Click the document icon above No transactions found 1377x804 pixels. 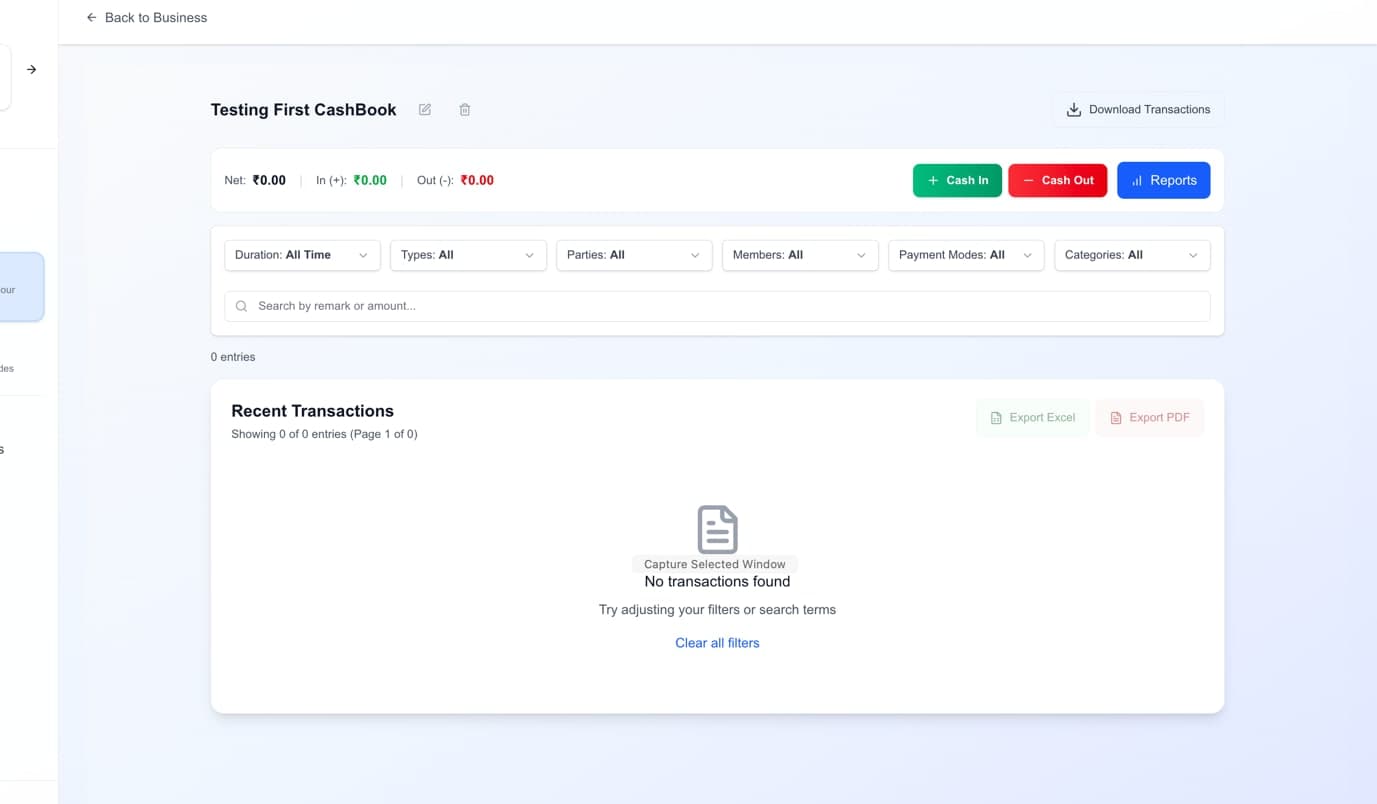click(x=717, y=530)
